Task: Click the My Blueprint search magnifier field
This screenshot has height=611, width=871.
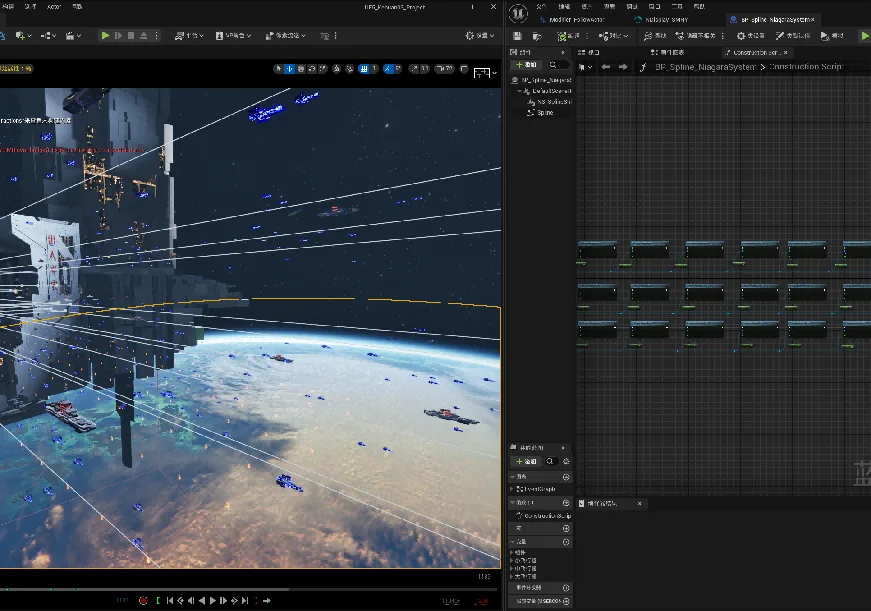Action: tap(550, 462)
